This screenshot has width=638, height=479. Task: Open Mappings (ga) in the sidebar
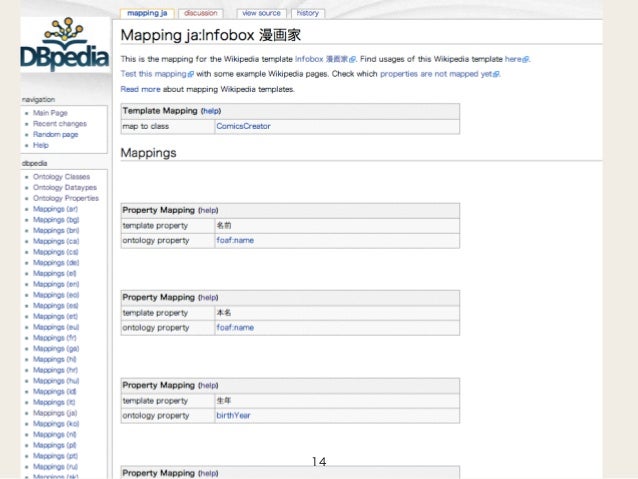56,348
